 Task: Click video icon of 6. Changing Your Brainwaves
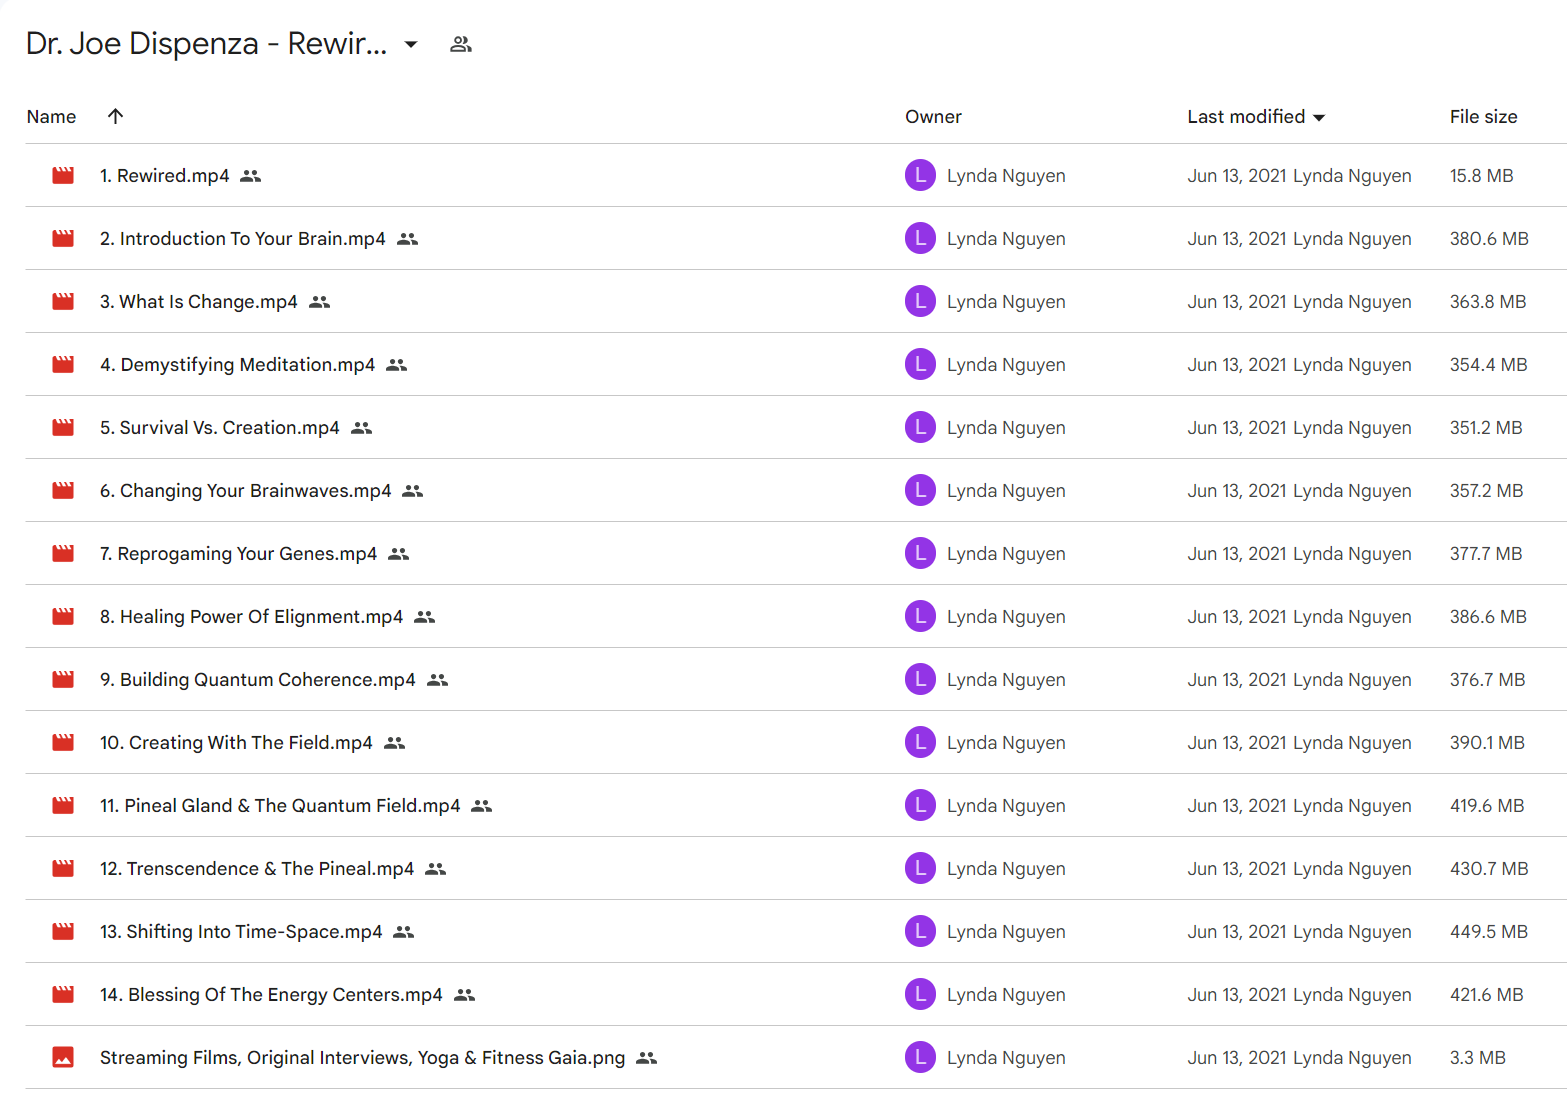pos(63,490)
